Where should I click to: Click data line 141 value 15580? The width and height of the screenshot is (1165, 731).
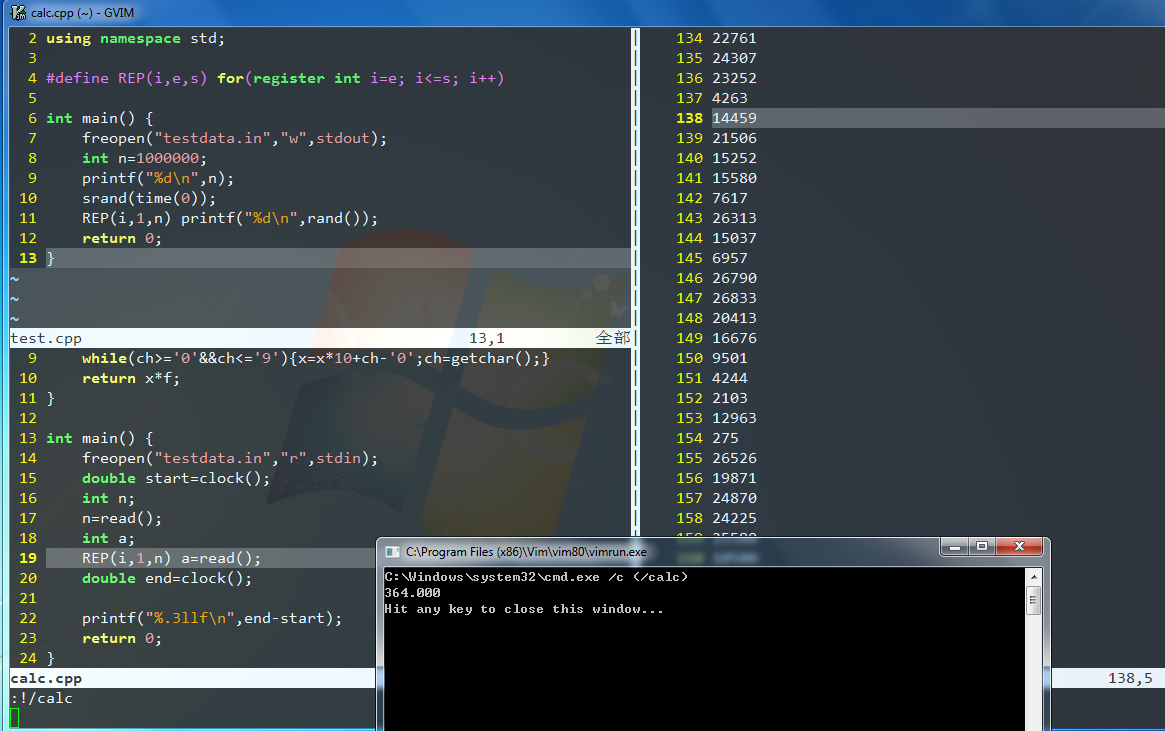[x=734, y=179]
